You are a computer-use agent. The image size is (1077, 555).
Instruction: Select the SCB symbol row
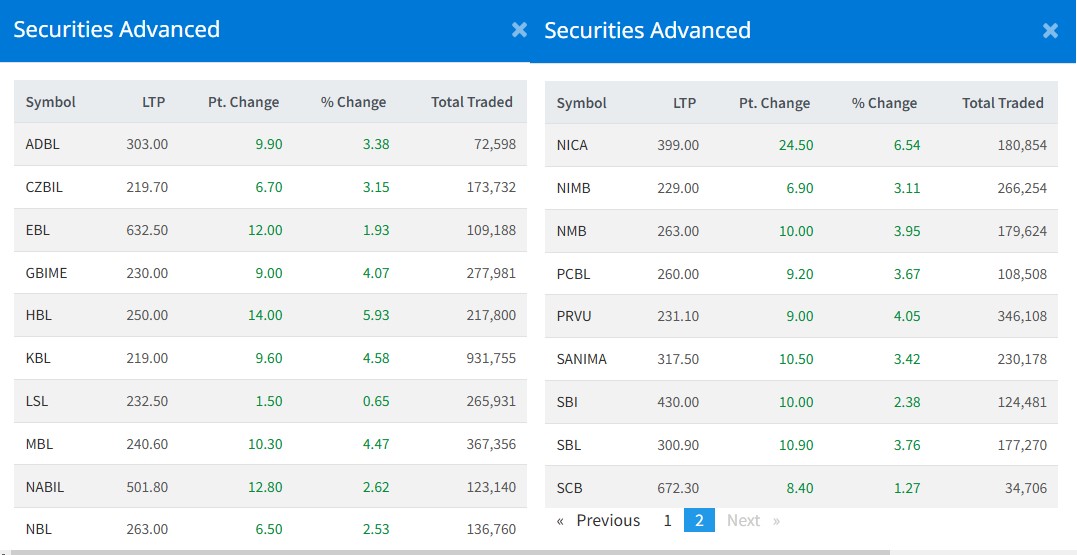[569, 488]
